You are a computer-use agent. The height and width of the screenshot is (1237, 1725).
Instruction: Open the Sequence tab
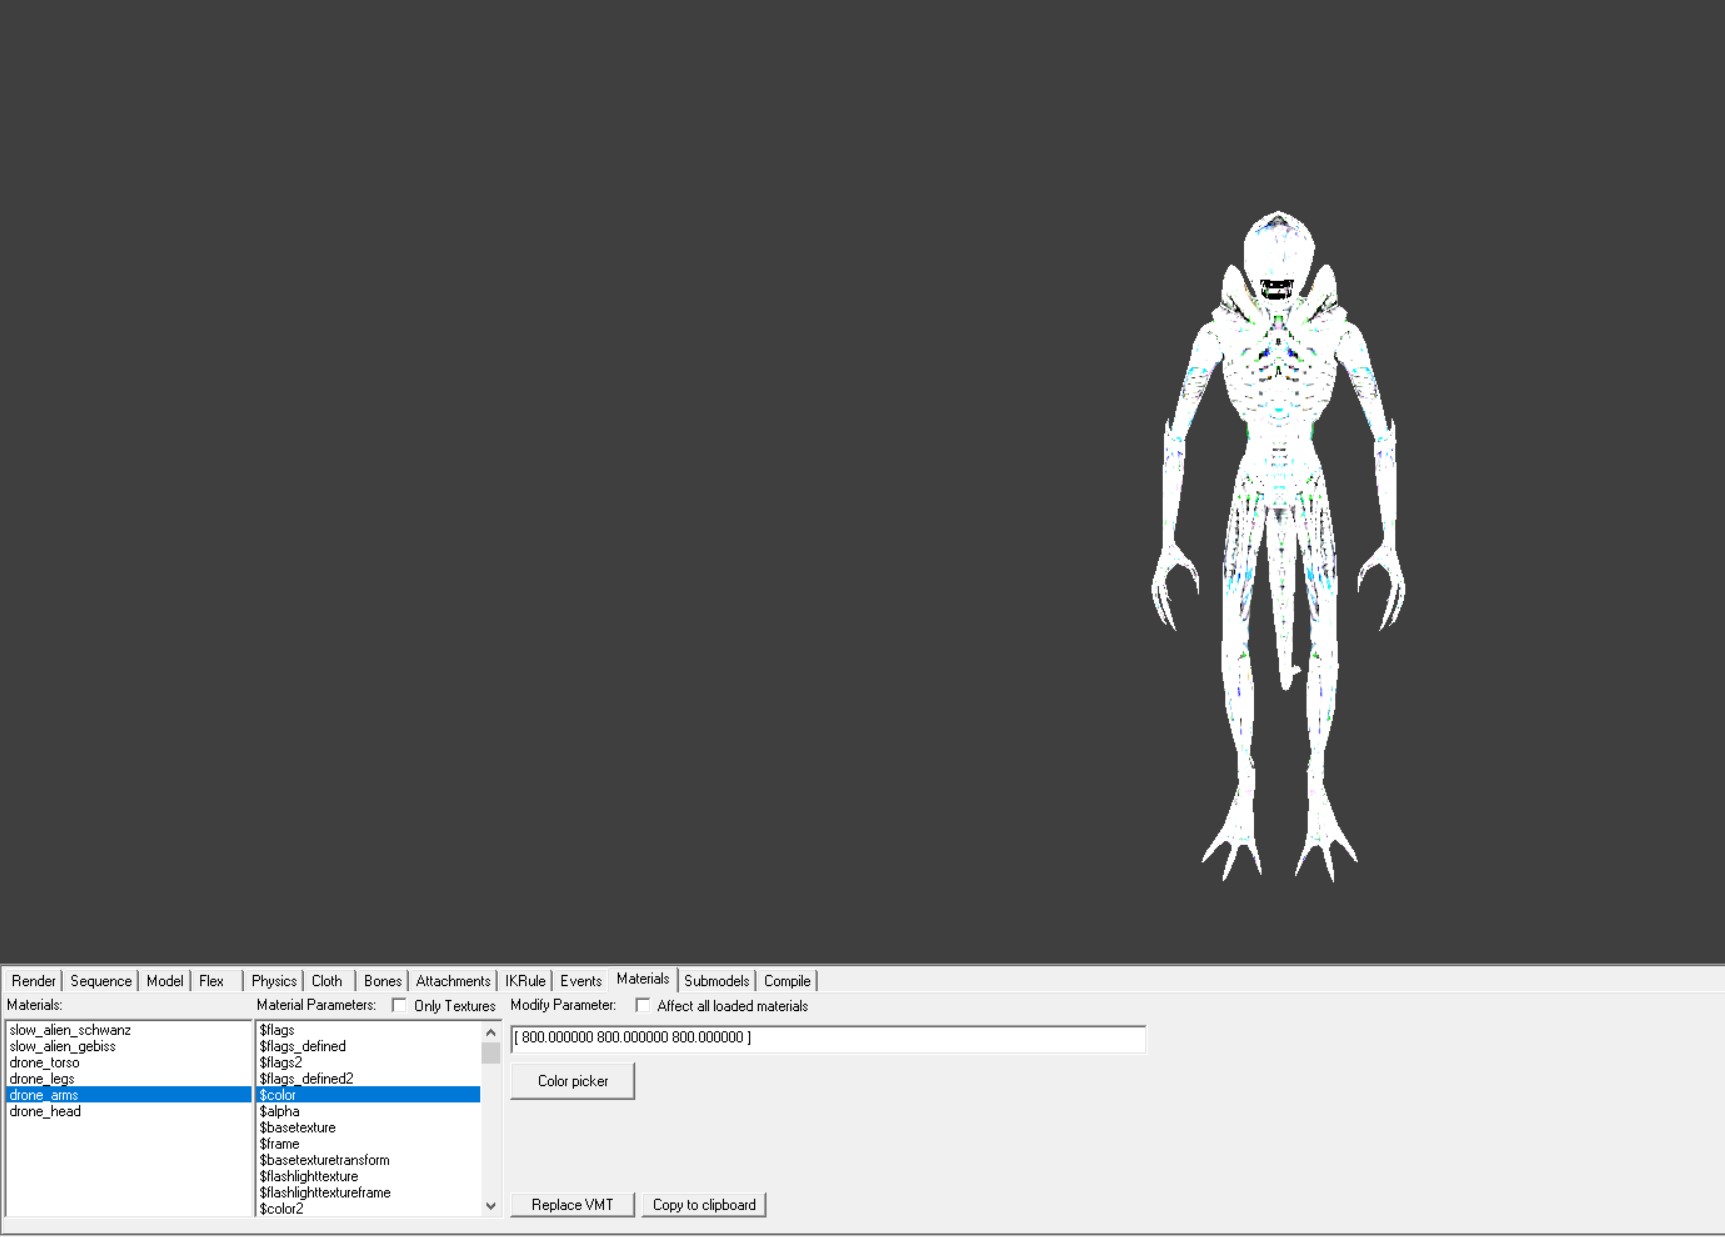pos(100,981)
